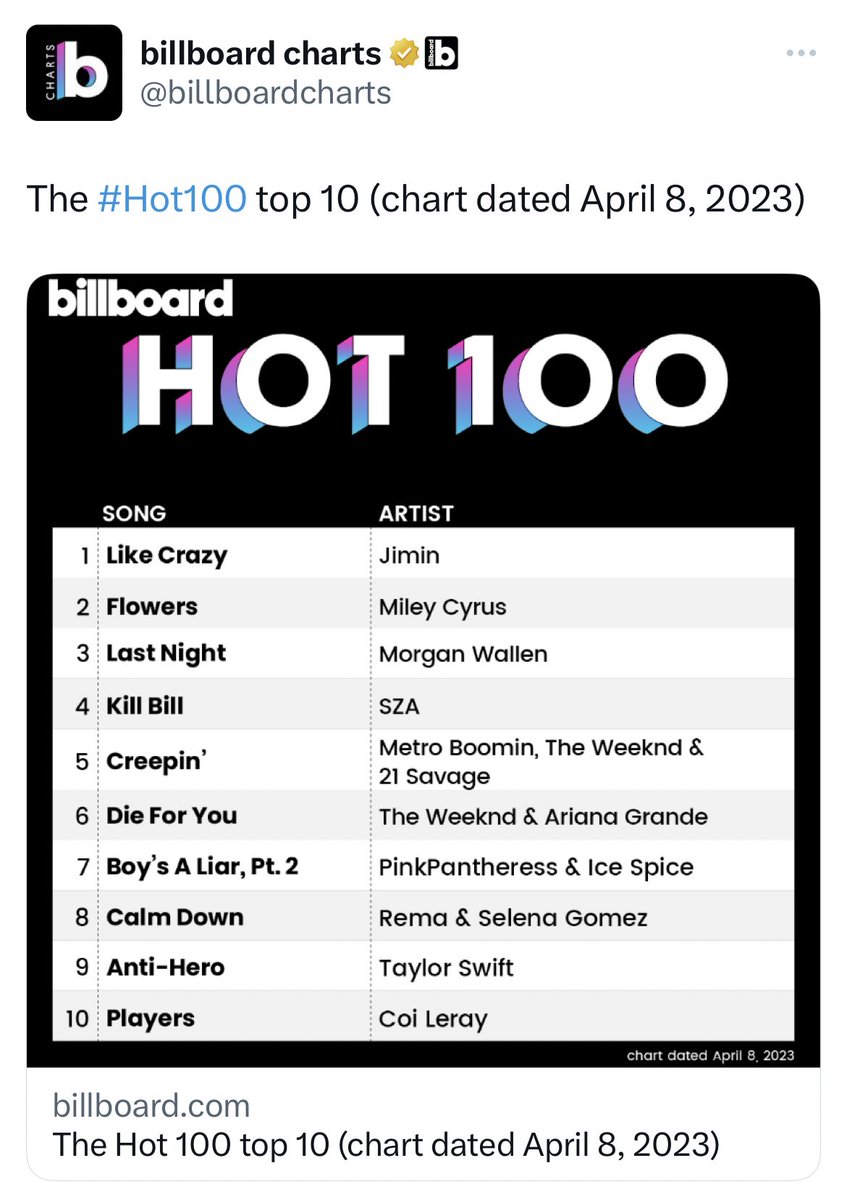Viewport: 847px width, 1200px height.
Task: Click the billboard logo in chart image
Action: click(x=140, y=300)
